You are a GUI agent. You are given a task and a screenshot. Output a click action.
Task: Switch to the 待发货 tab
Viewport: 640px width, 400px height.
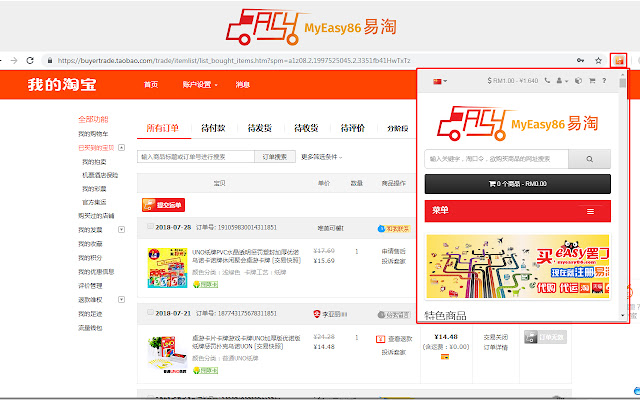(x=260, y=128)
